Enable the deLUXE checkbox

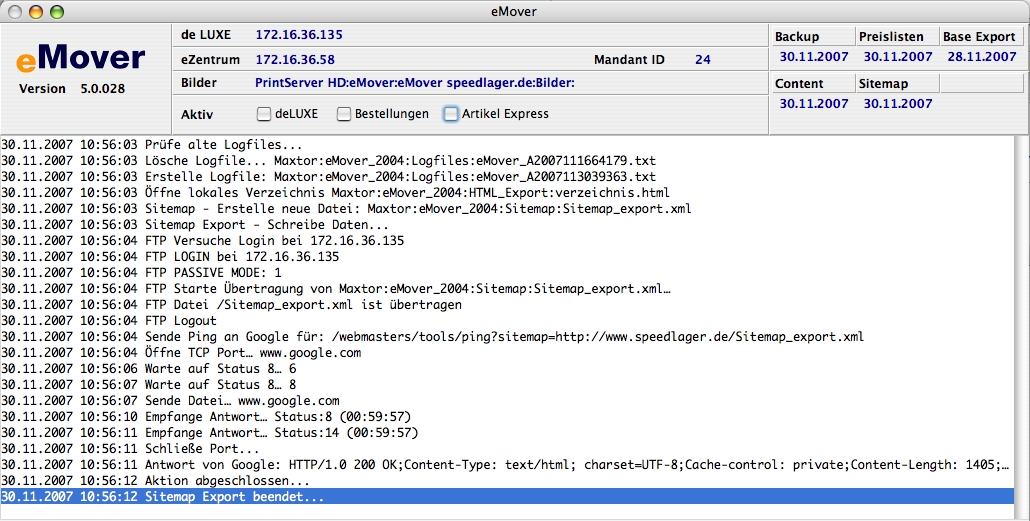pos(264,114)
